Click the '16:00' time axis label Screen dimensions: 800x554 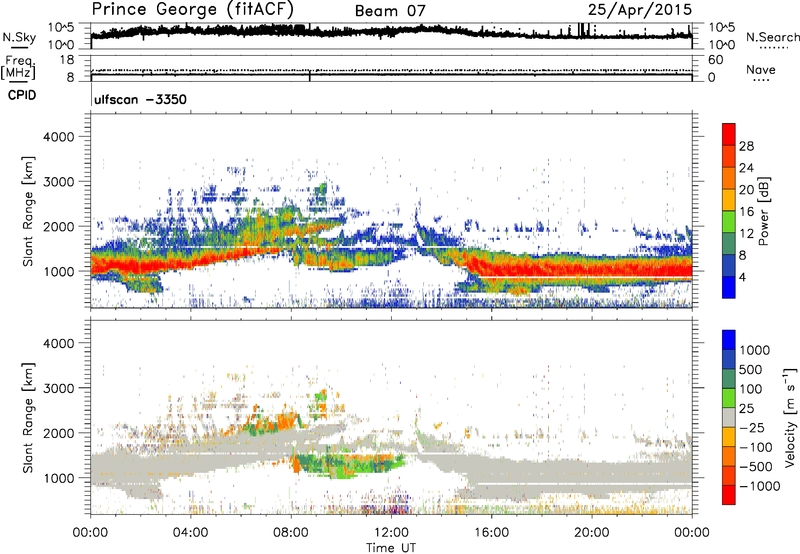pyautogui.click(x=491, y=532)
